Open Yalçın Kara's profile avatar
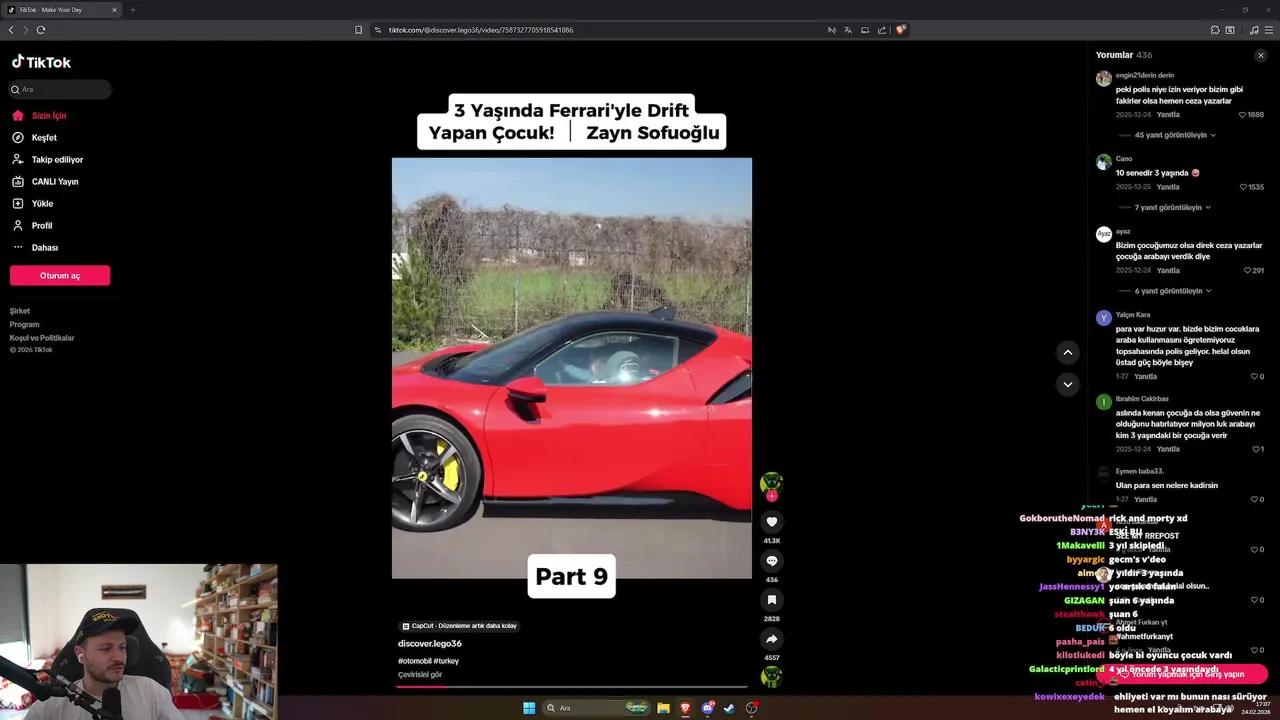Screen dimensions: 1280x720 click(x=1103, y=318)
